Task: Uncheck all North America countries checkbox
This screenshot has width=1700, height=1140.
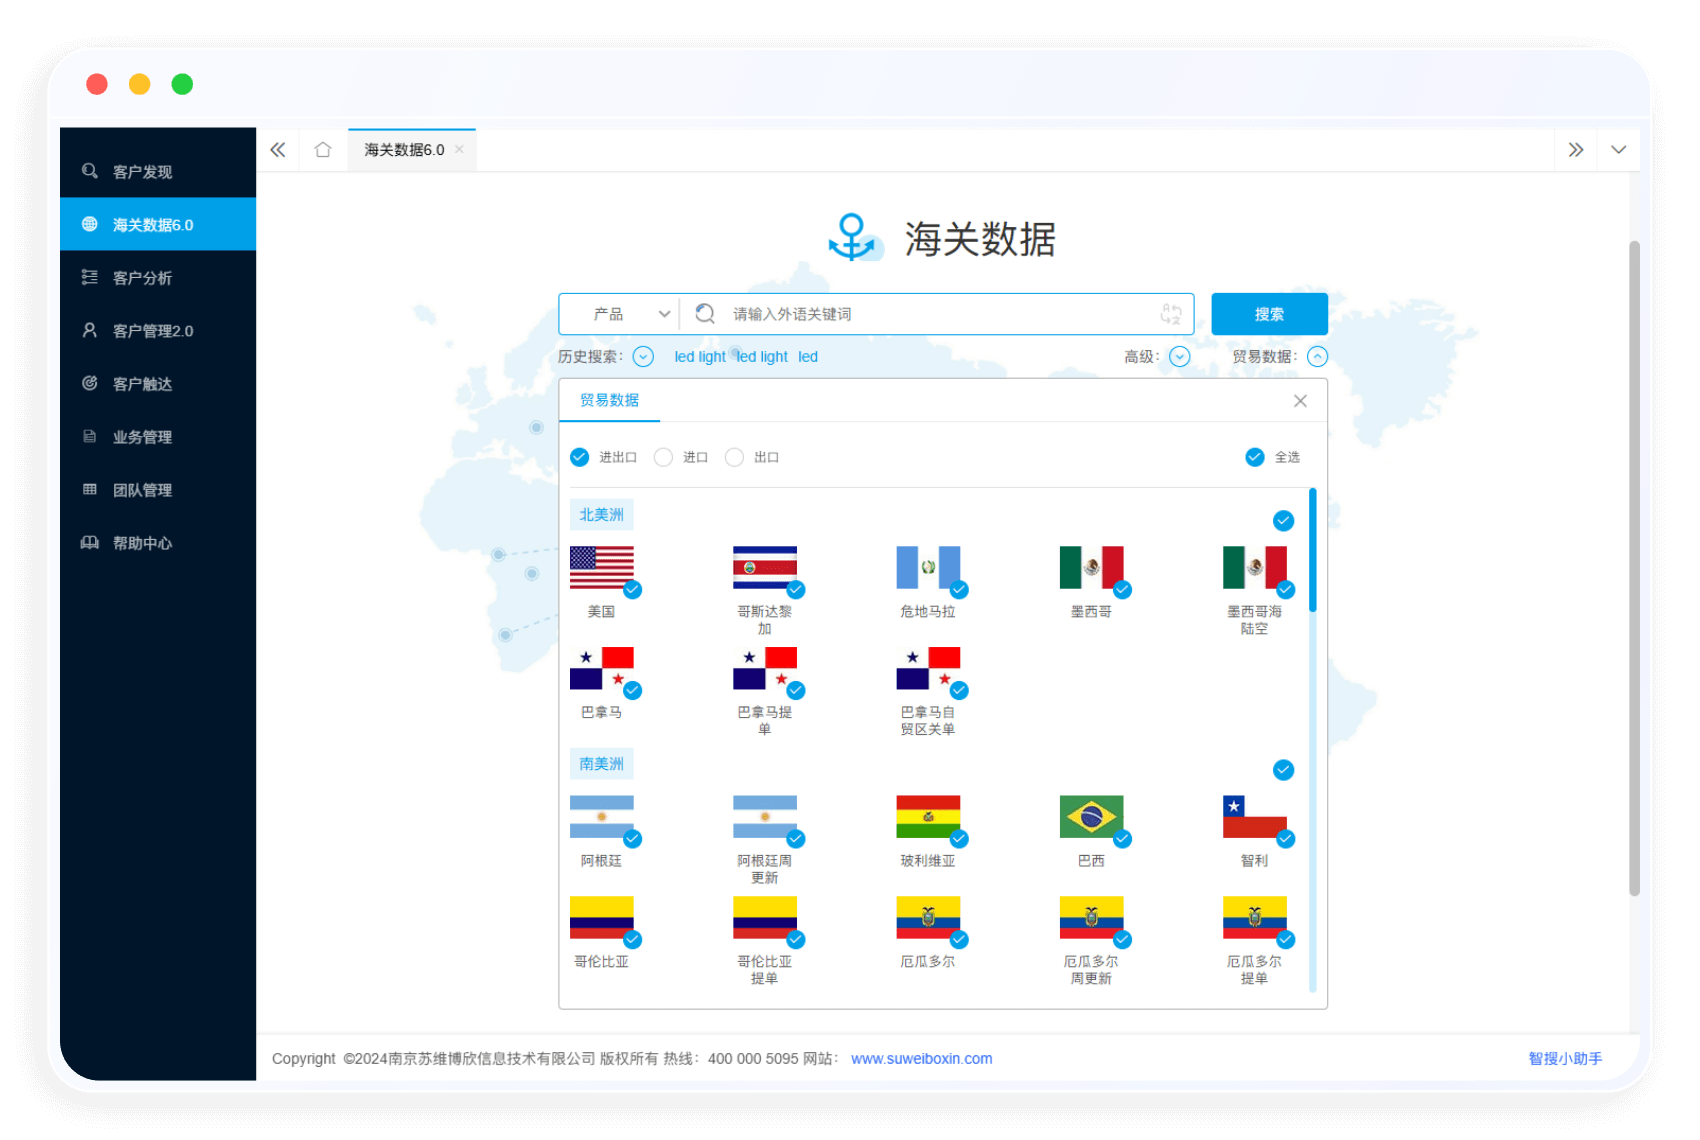Action: point(1283,521)
